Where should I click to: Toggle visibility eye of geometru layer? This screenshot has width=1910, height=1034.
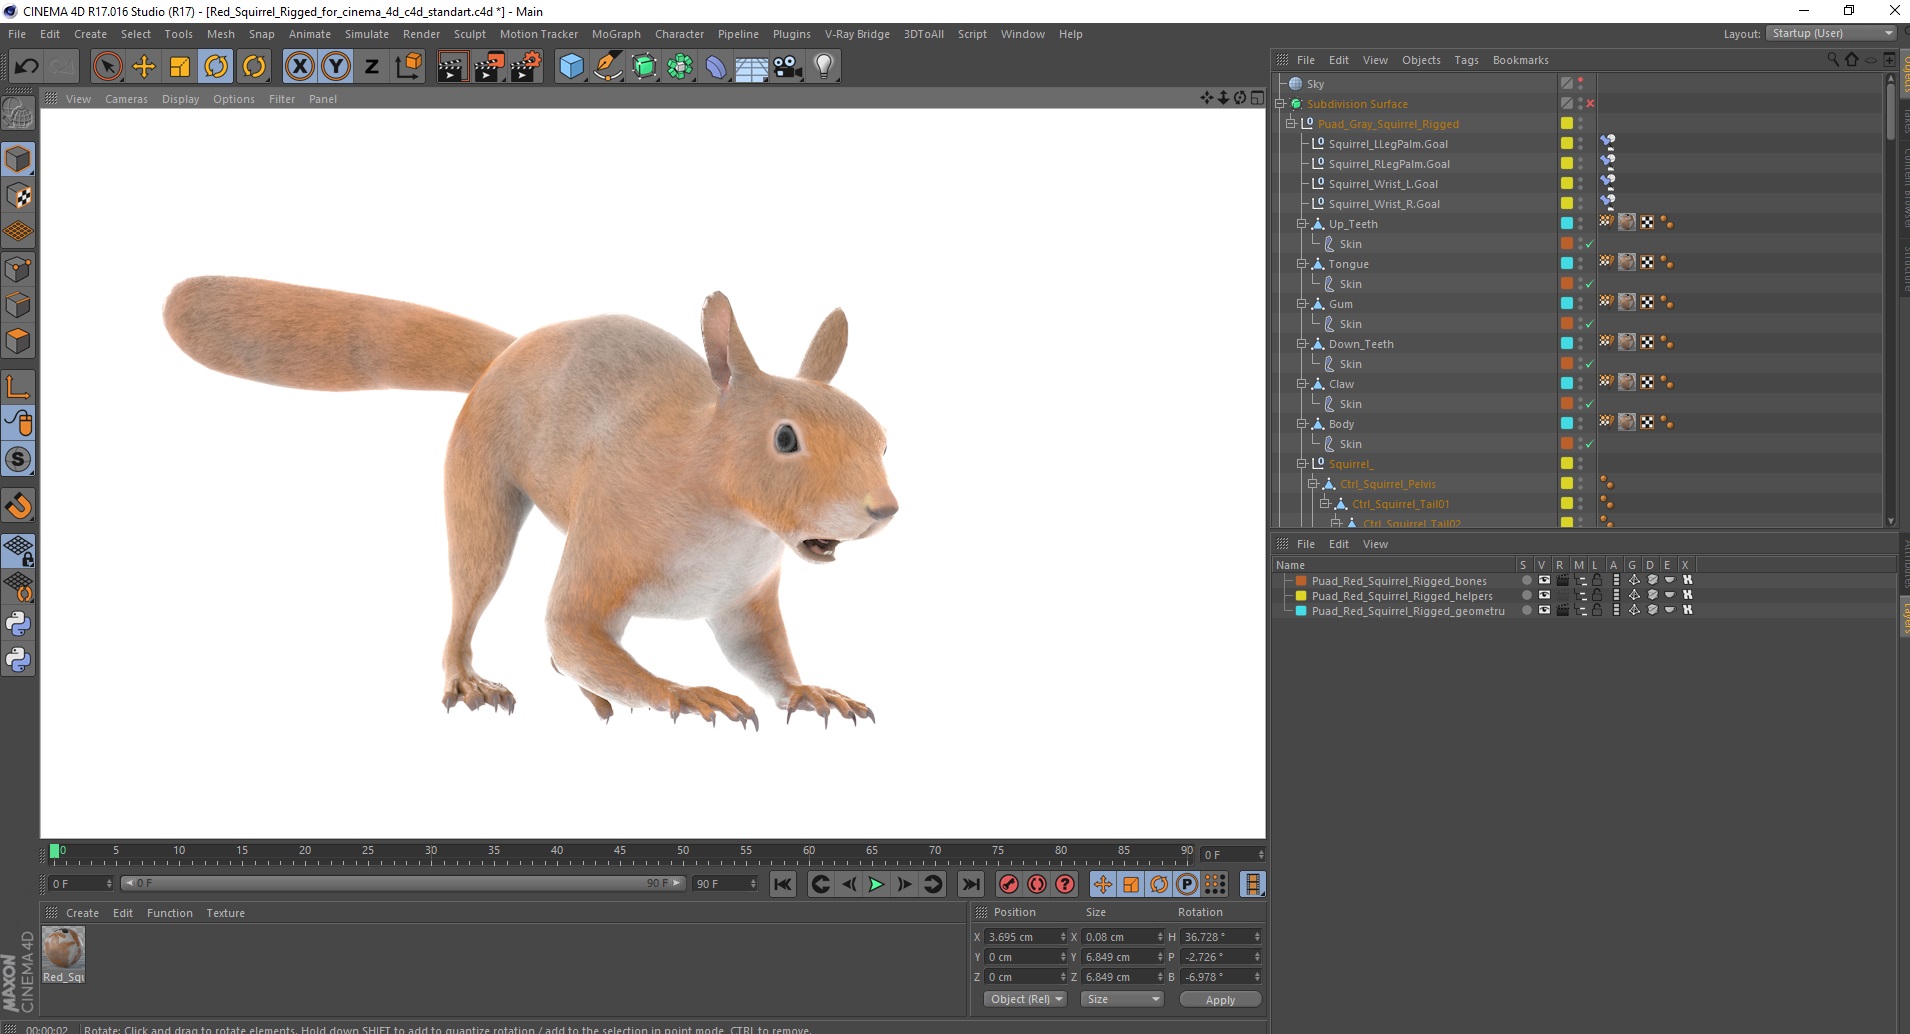tap(1544, 611)
